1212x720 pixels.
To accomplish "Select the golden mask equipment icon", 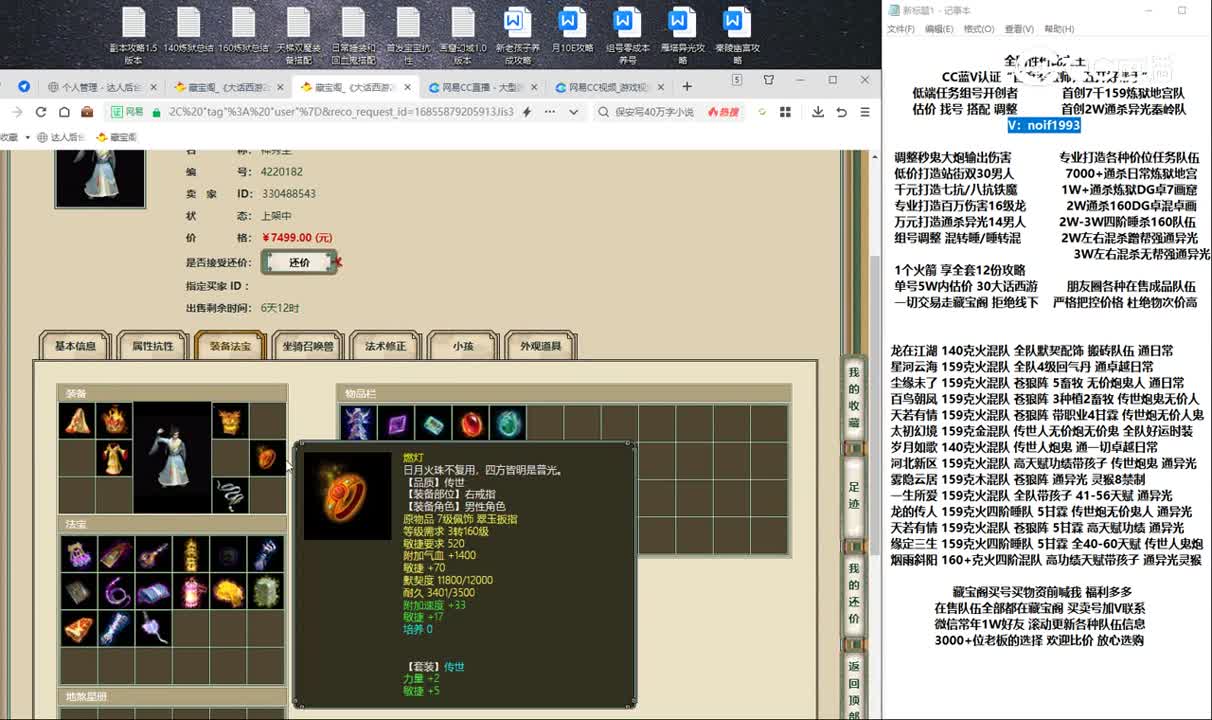I will point(230,421).
